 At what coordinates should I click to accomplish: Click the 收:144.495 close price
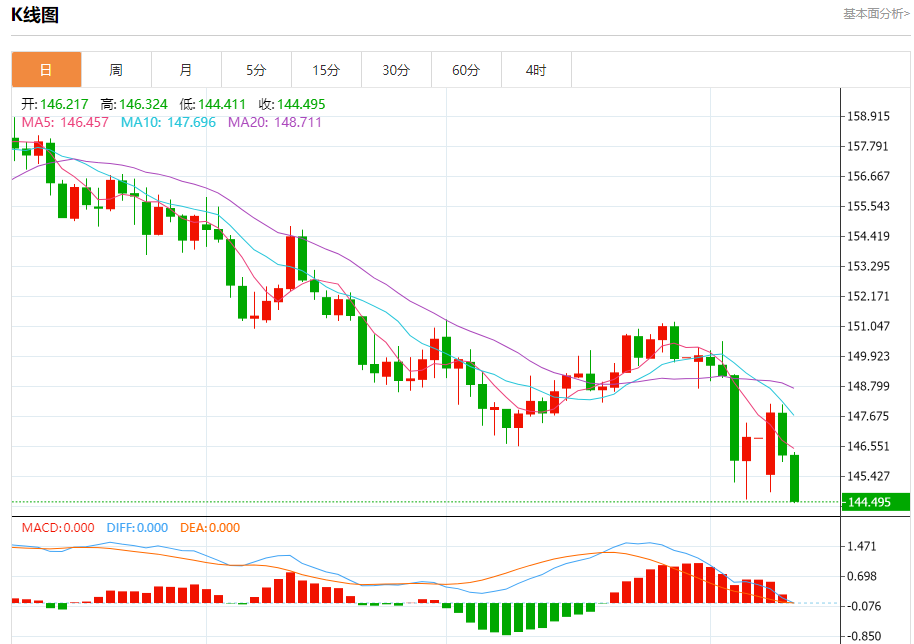click(x=292, y=104)
